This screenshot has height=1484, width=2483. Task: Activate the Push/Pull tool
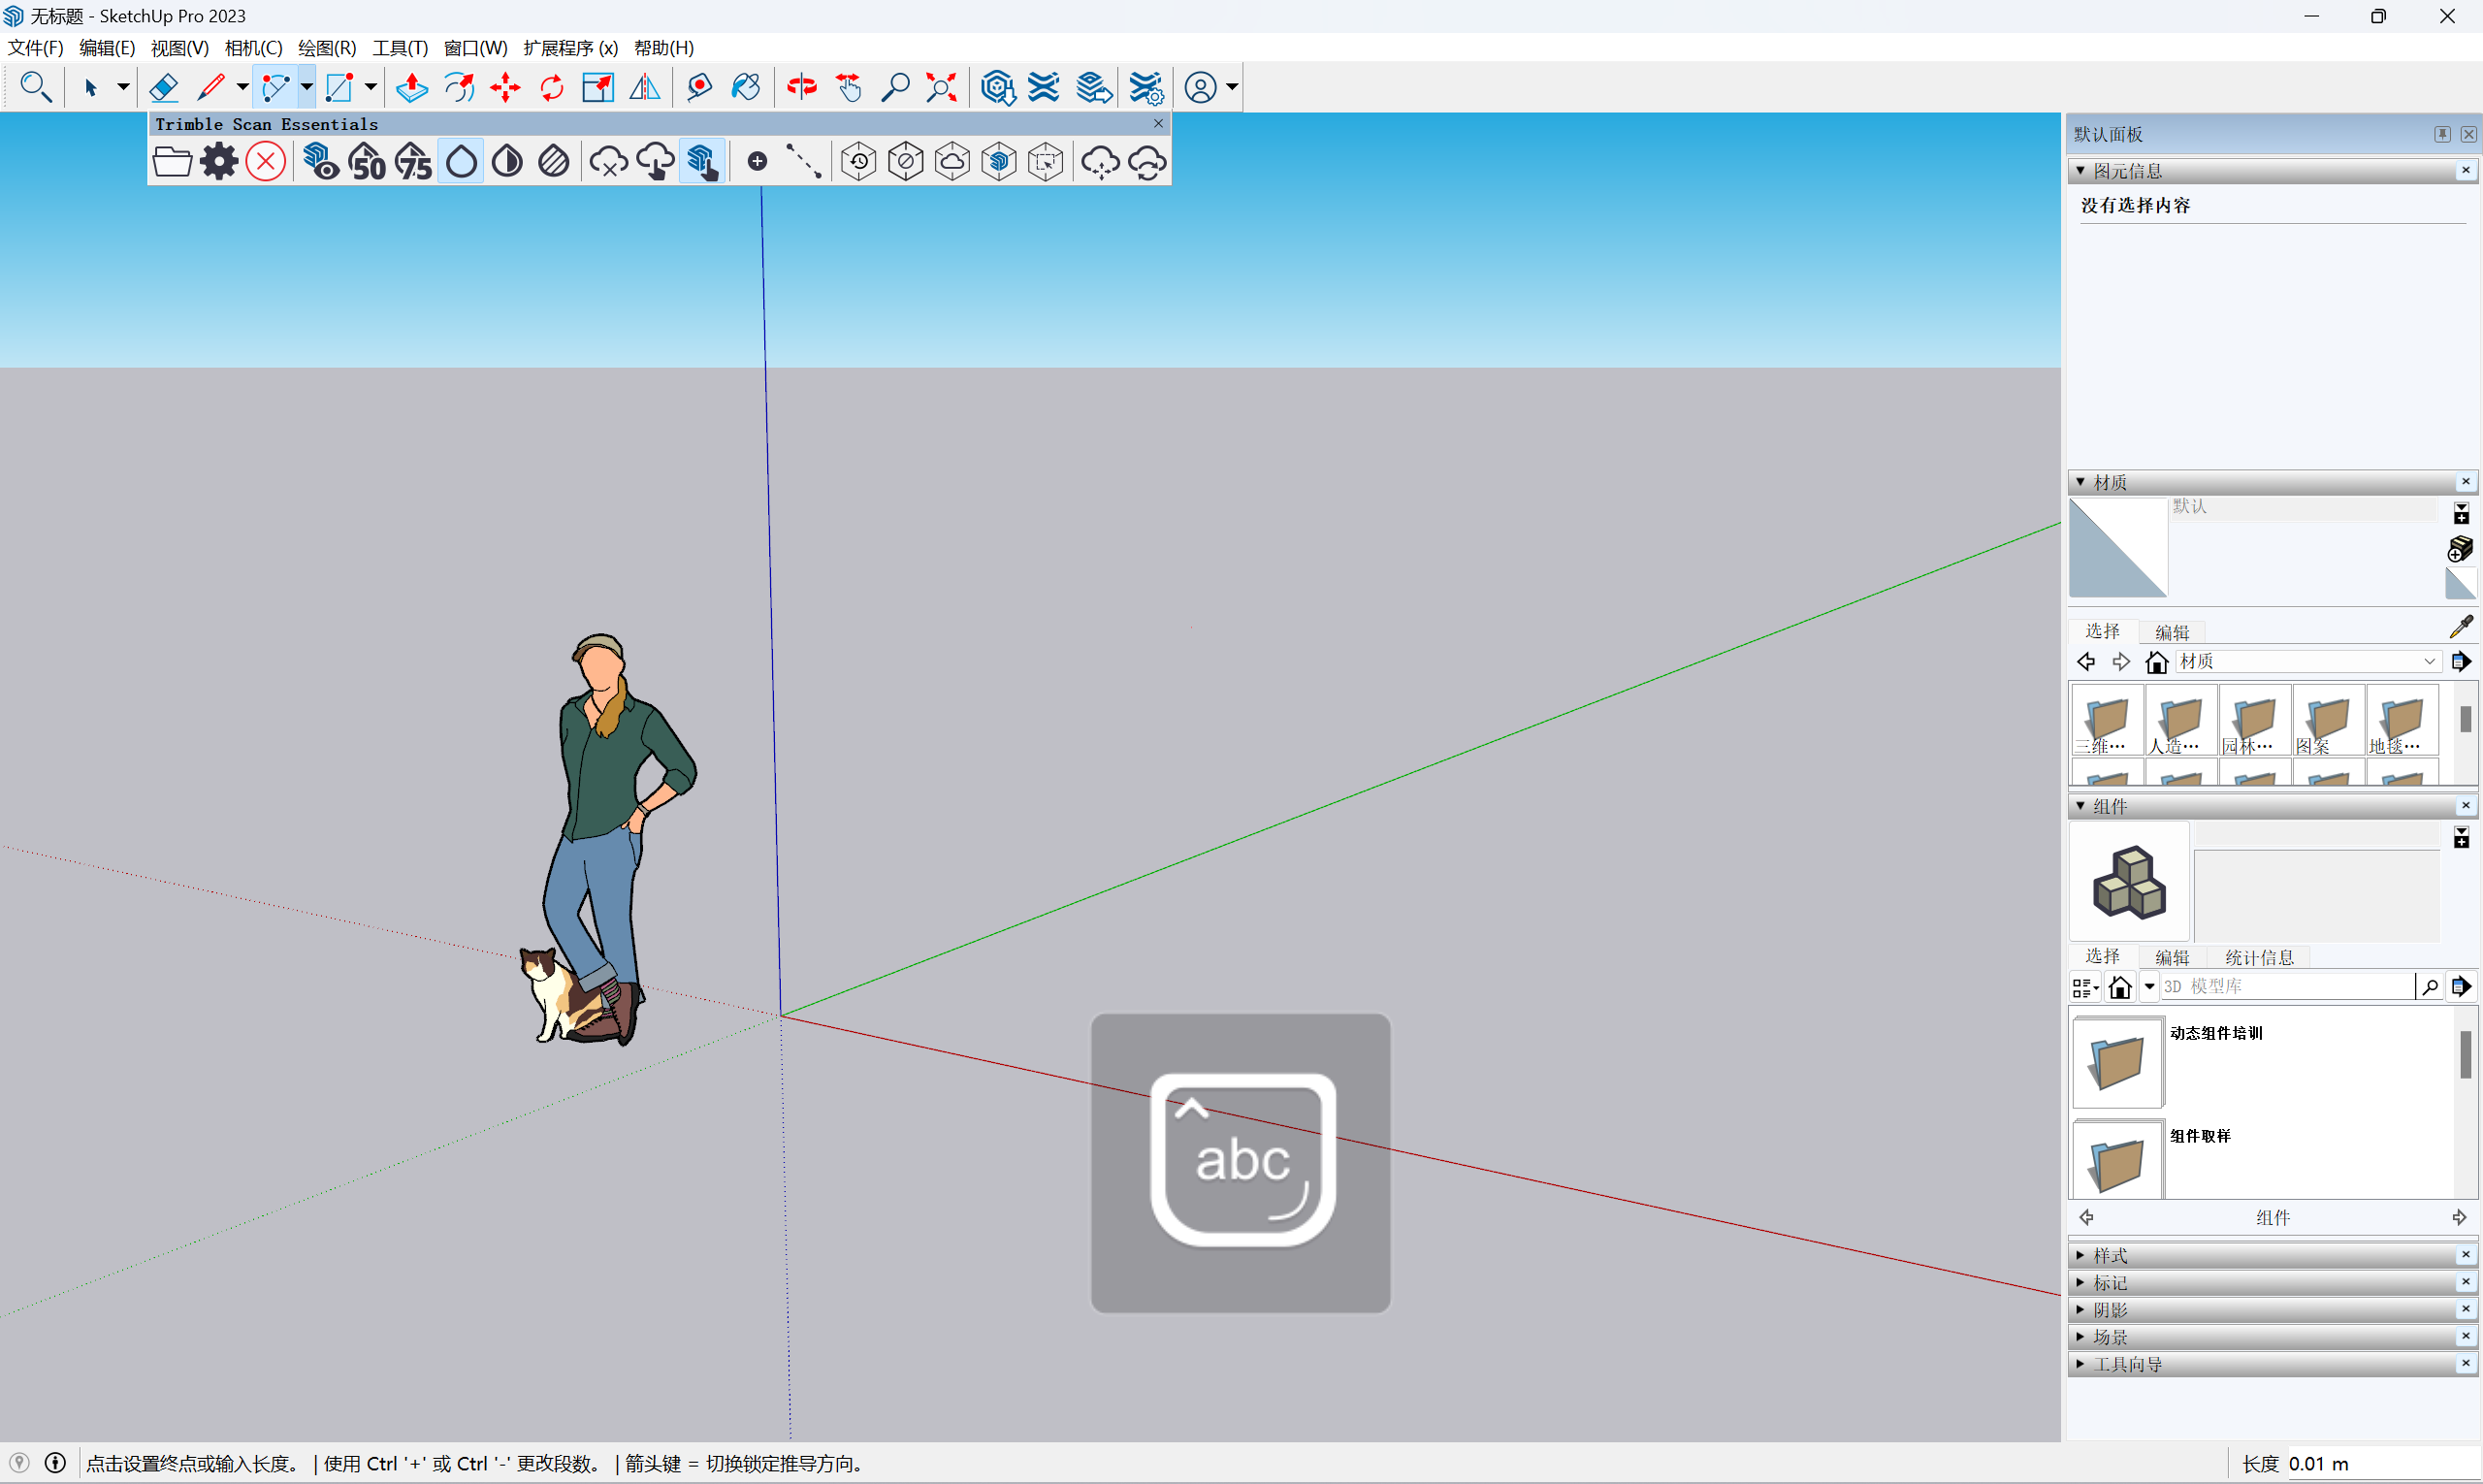411,88
